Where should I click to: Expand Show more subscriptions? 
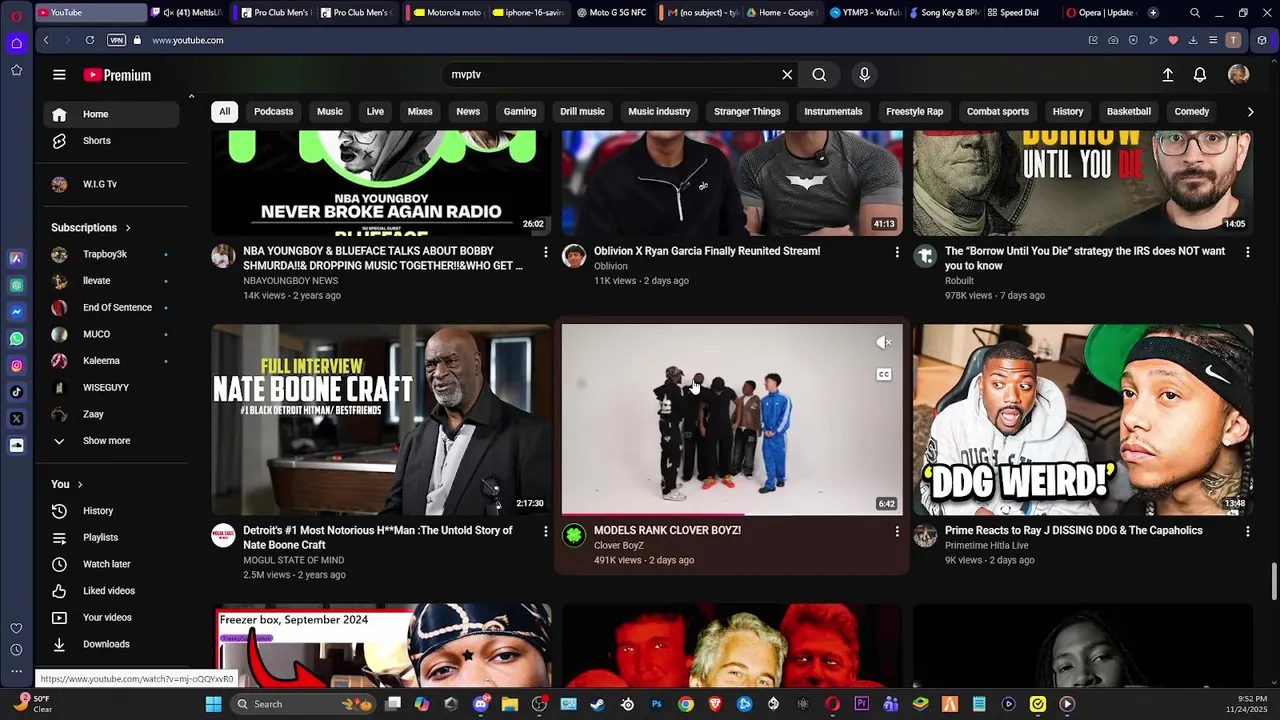coord(111,441)
